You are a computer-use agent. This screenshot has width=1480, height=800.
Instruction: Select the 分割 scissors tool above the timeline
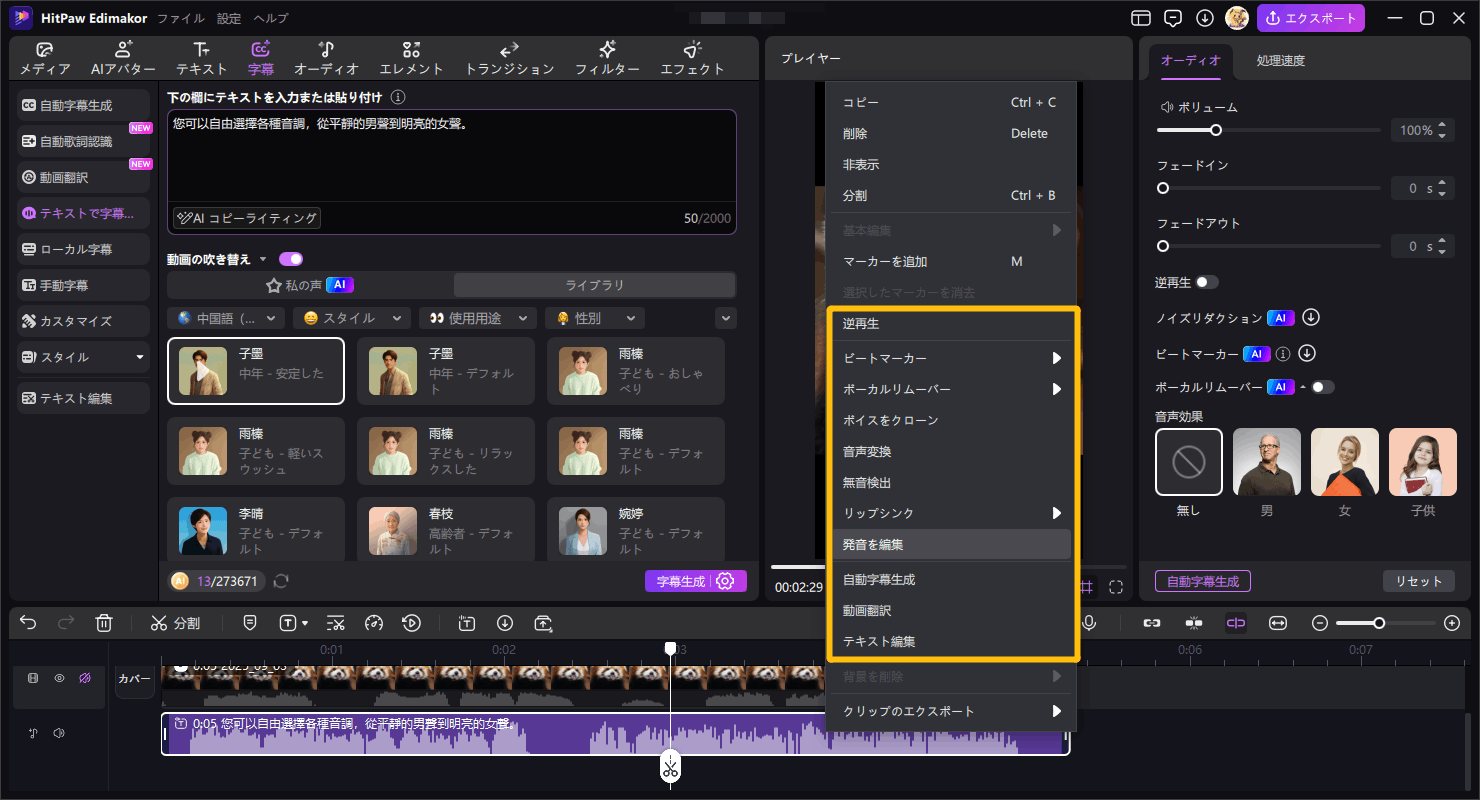[x=175, y=623]
